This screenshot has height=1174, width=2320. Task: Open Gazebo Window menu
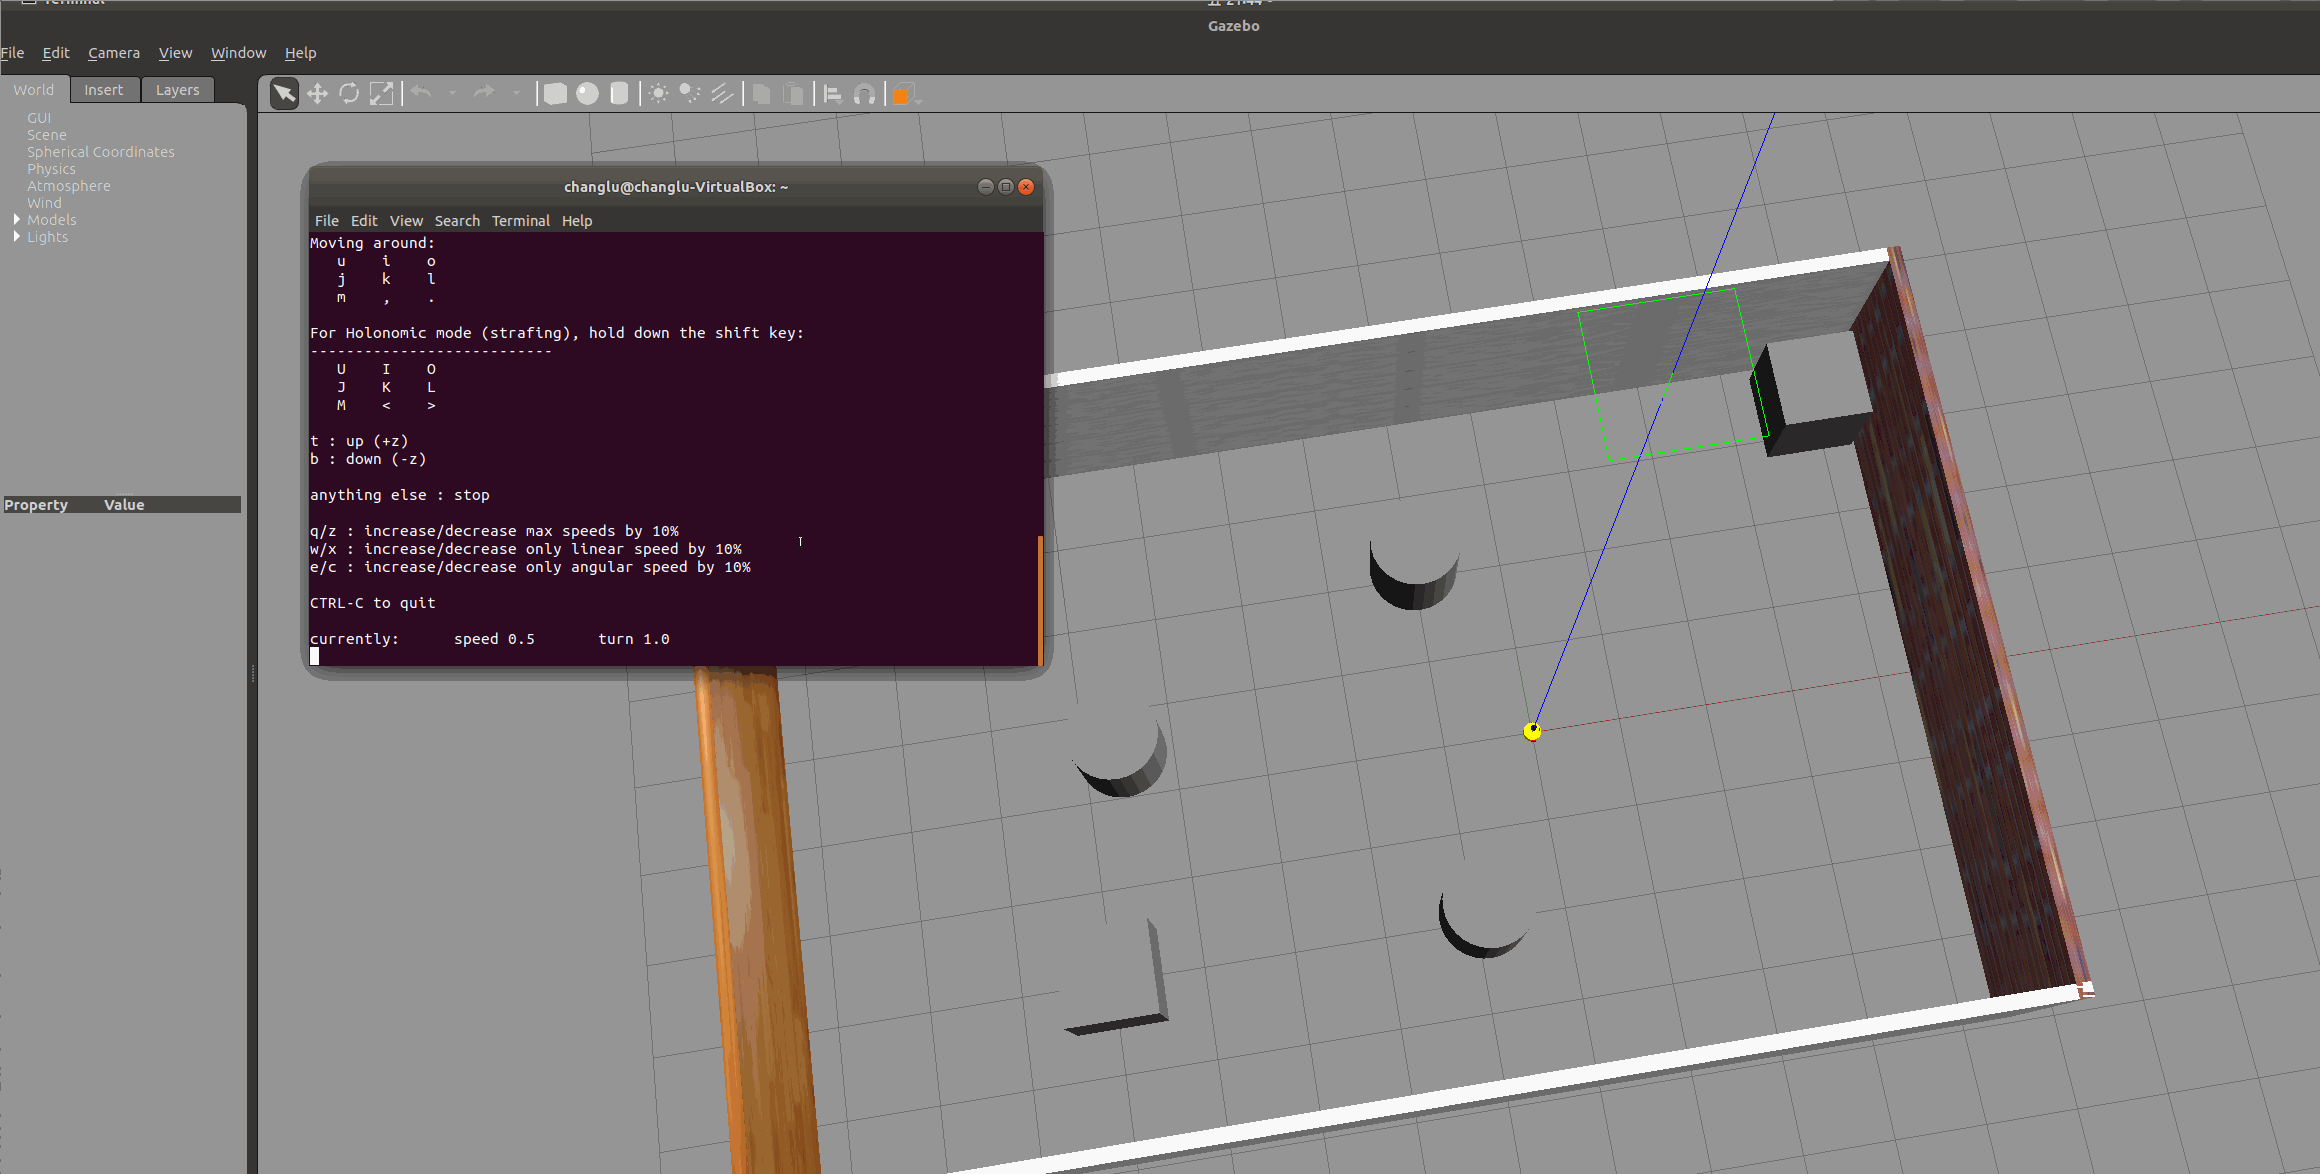pyautogui.click(x=238, y=53)
